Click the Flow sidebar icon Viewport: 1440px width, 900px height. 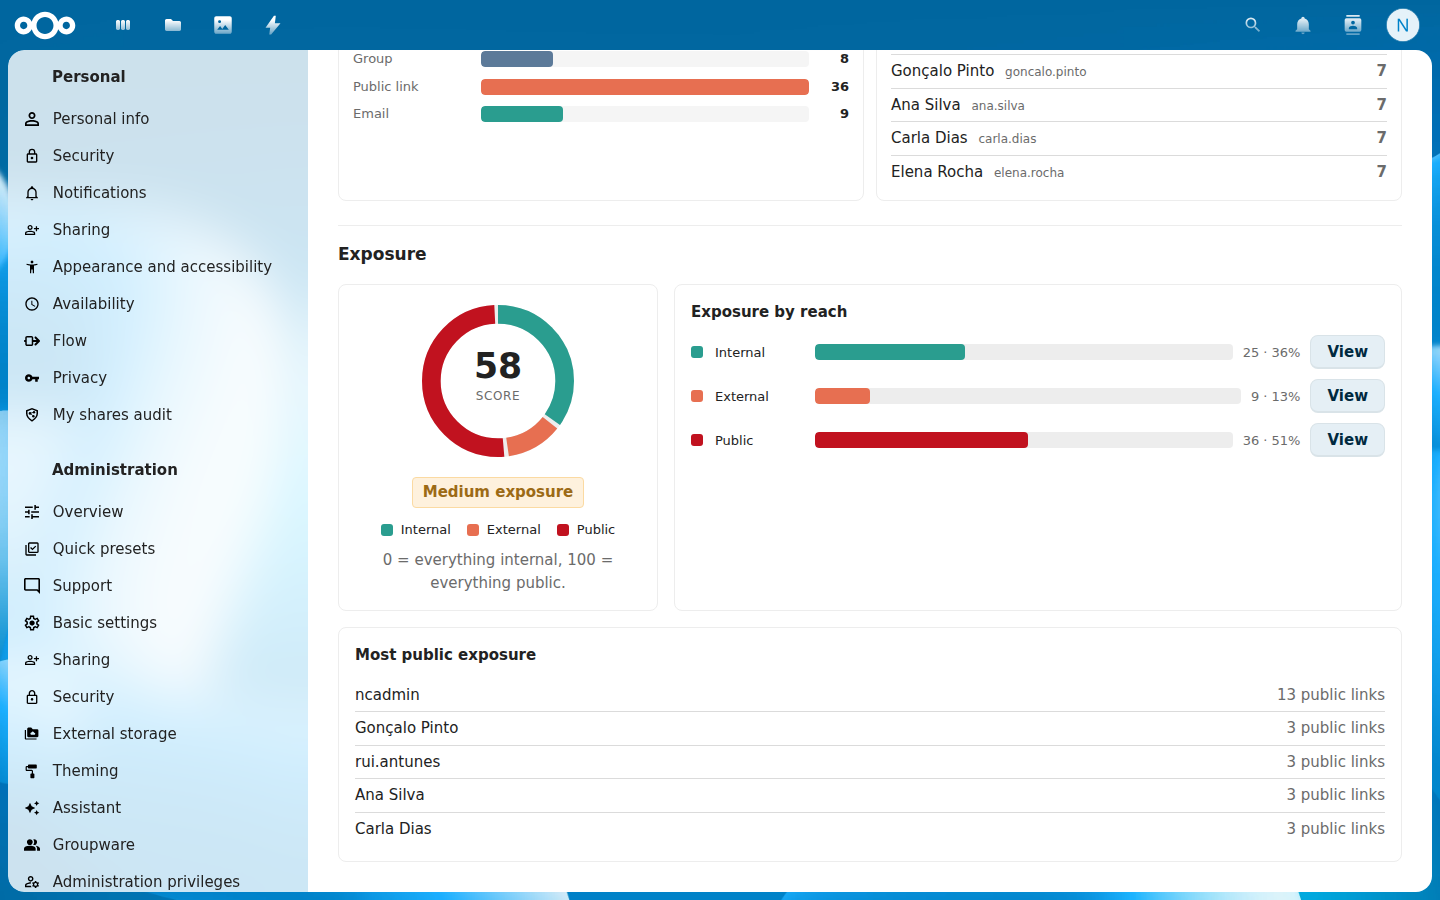pyautogui.click(x=32, y=341)
